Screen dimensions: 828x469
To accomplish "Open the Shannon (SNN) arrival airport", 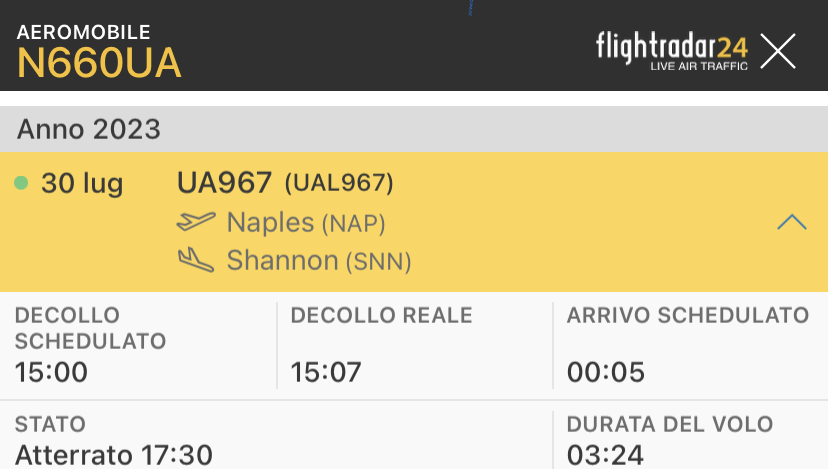I will click(x=318, y=261).
